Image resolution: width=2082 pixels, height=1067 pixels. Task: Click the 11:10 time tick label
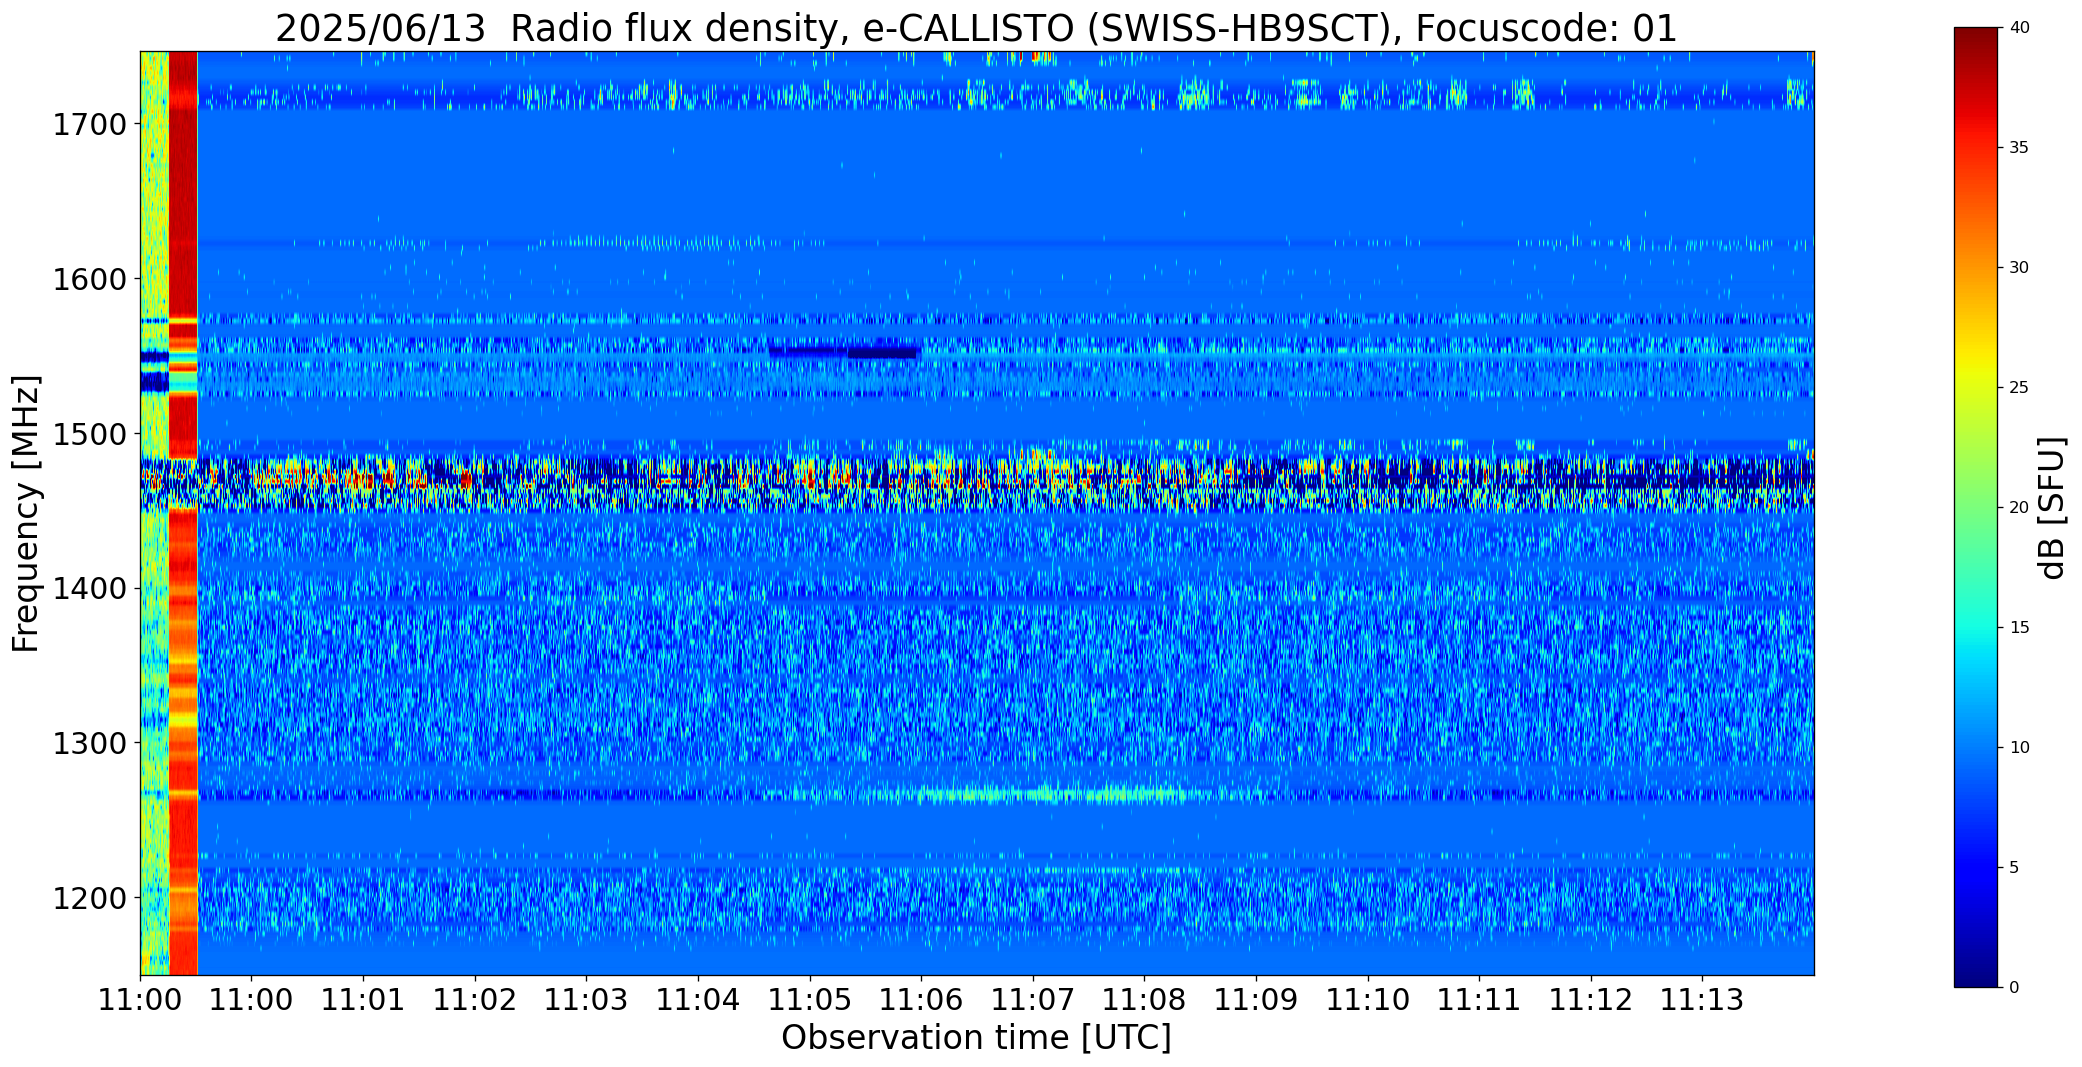[x=1368, y=1000]
